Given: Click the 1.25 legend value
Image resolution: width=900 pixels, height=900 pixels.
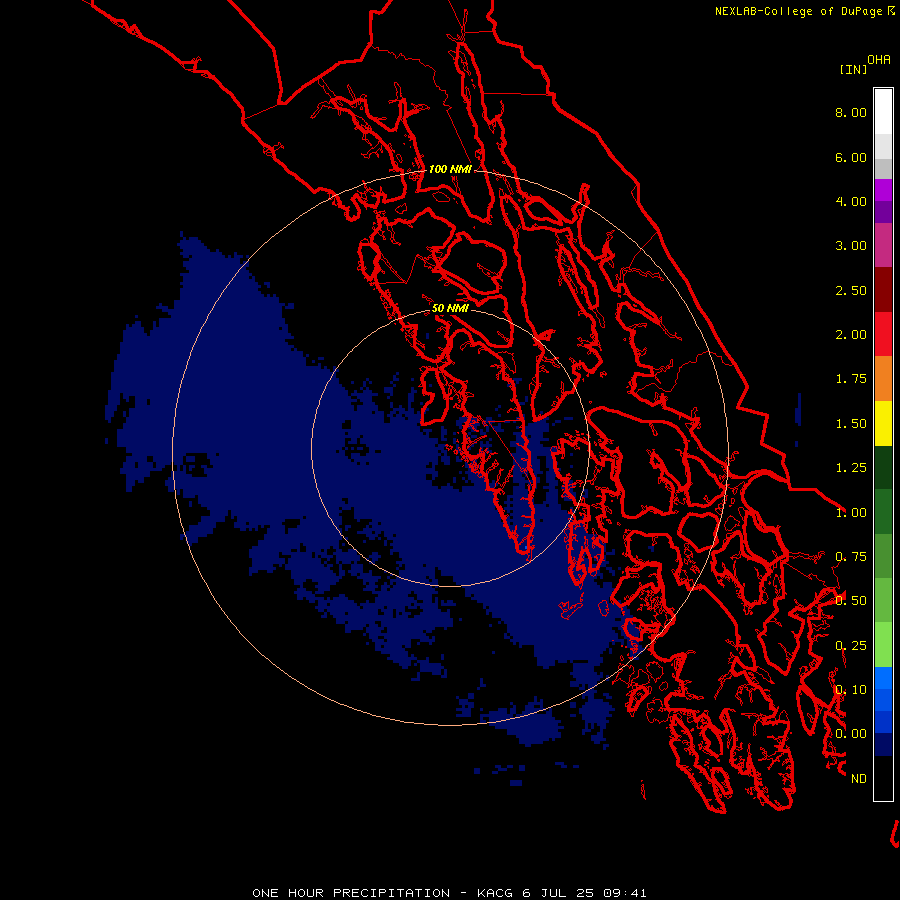Looking at the screenshot, I should click(x=851, y=468).
